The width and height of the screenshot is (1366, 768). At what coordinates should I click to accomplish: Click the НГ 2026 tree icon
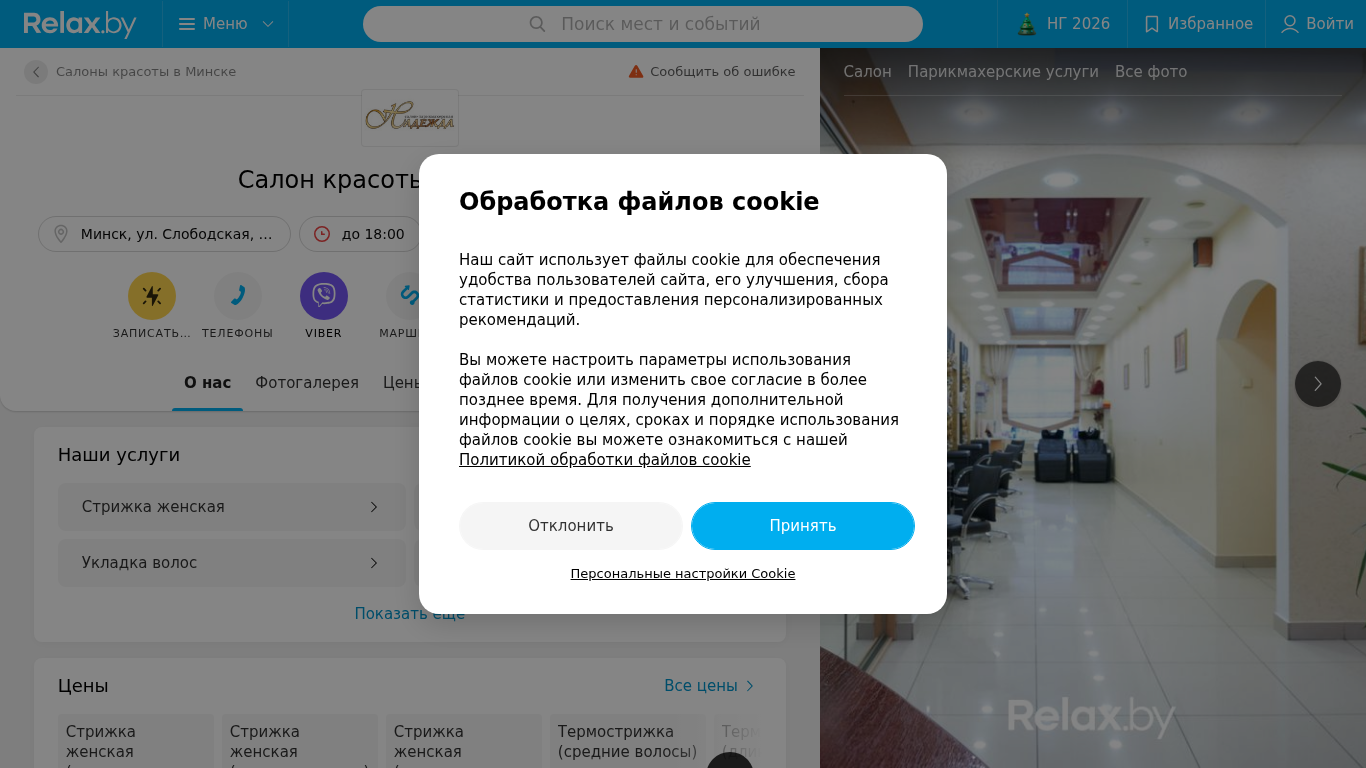tap(1027, 24)
